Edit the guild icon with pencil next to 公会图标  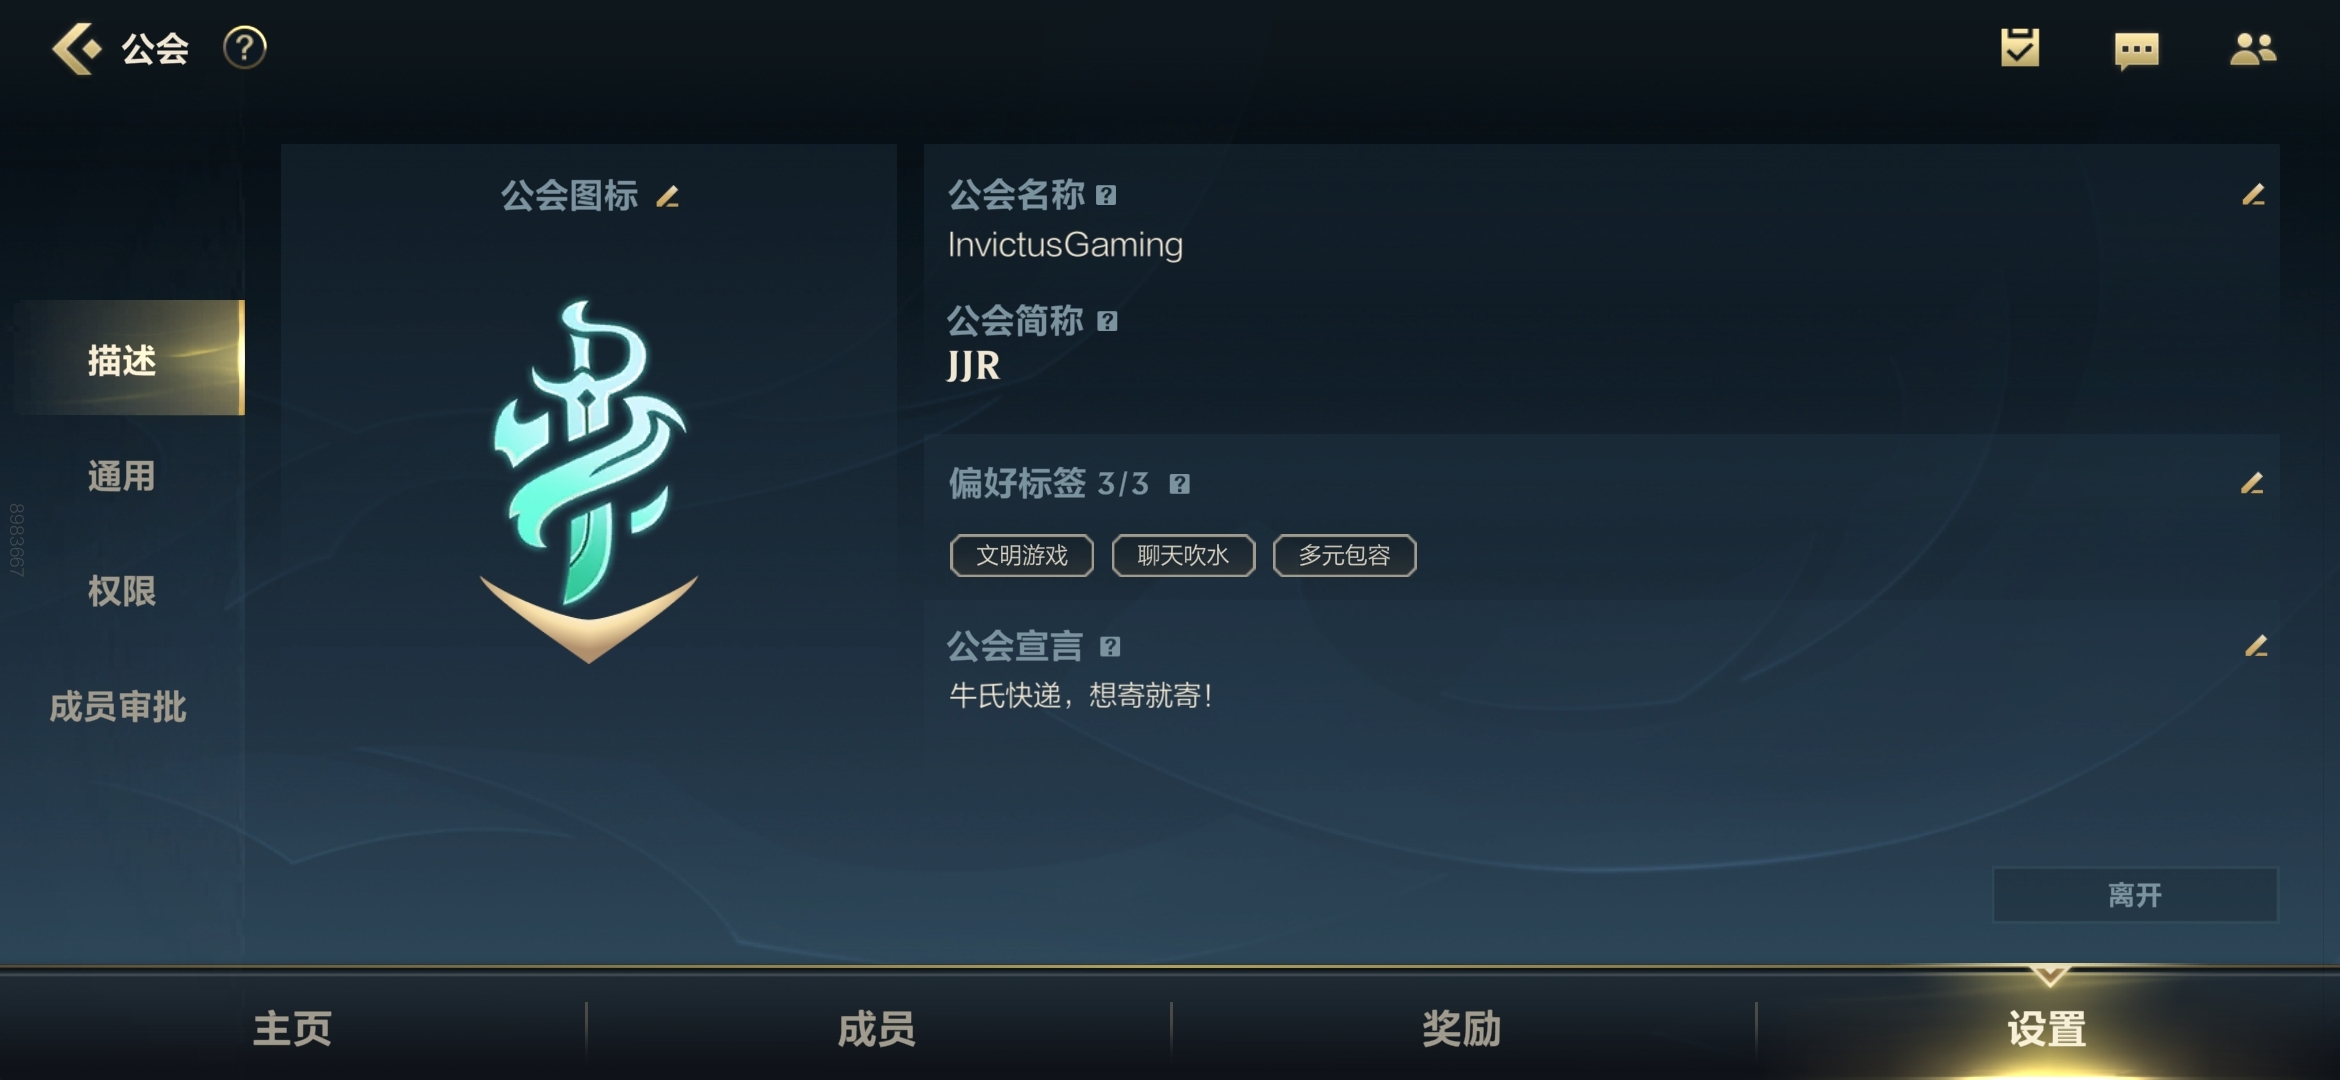point(668,197)
